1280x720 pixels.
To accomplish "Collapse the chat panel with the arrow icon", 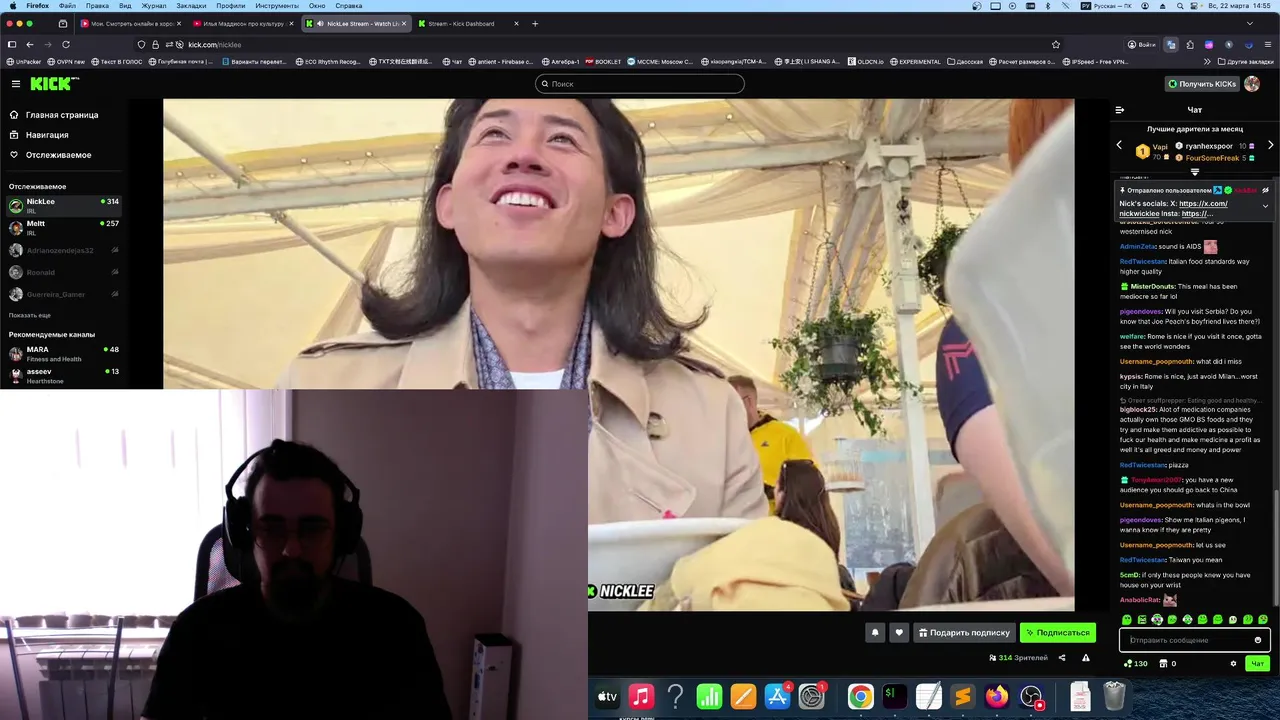I will 1120,110.
